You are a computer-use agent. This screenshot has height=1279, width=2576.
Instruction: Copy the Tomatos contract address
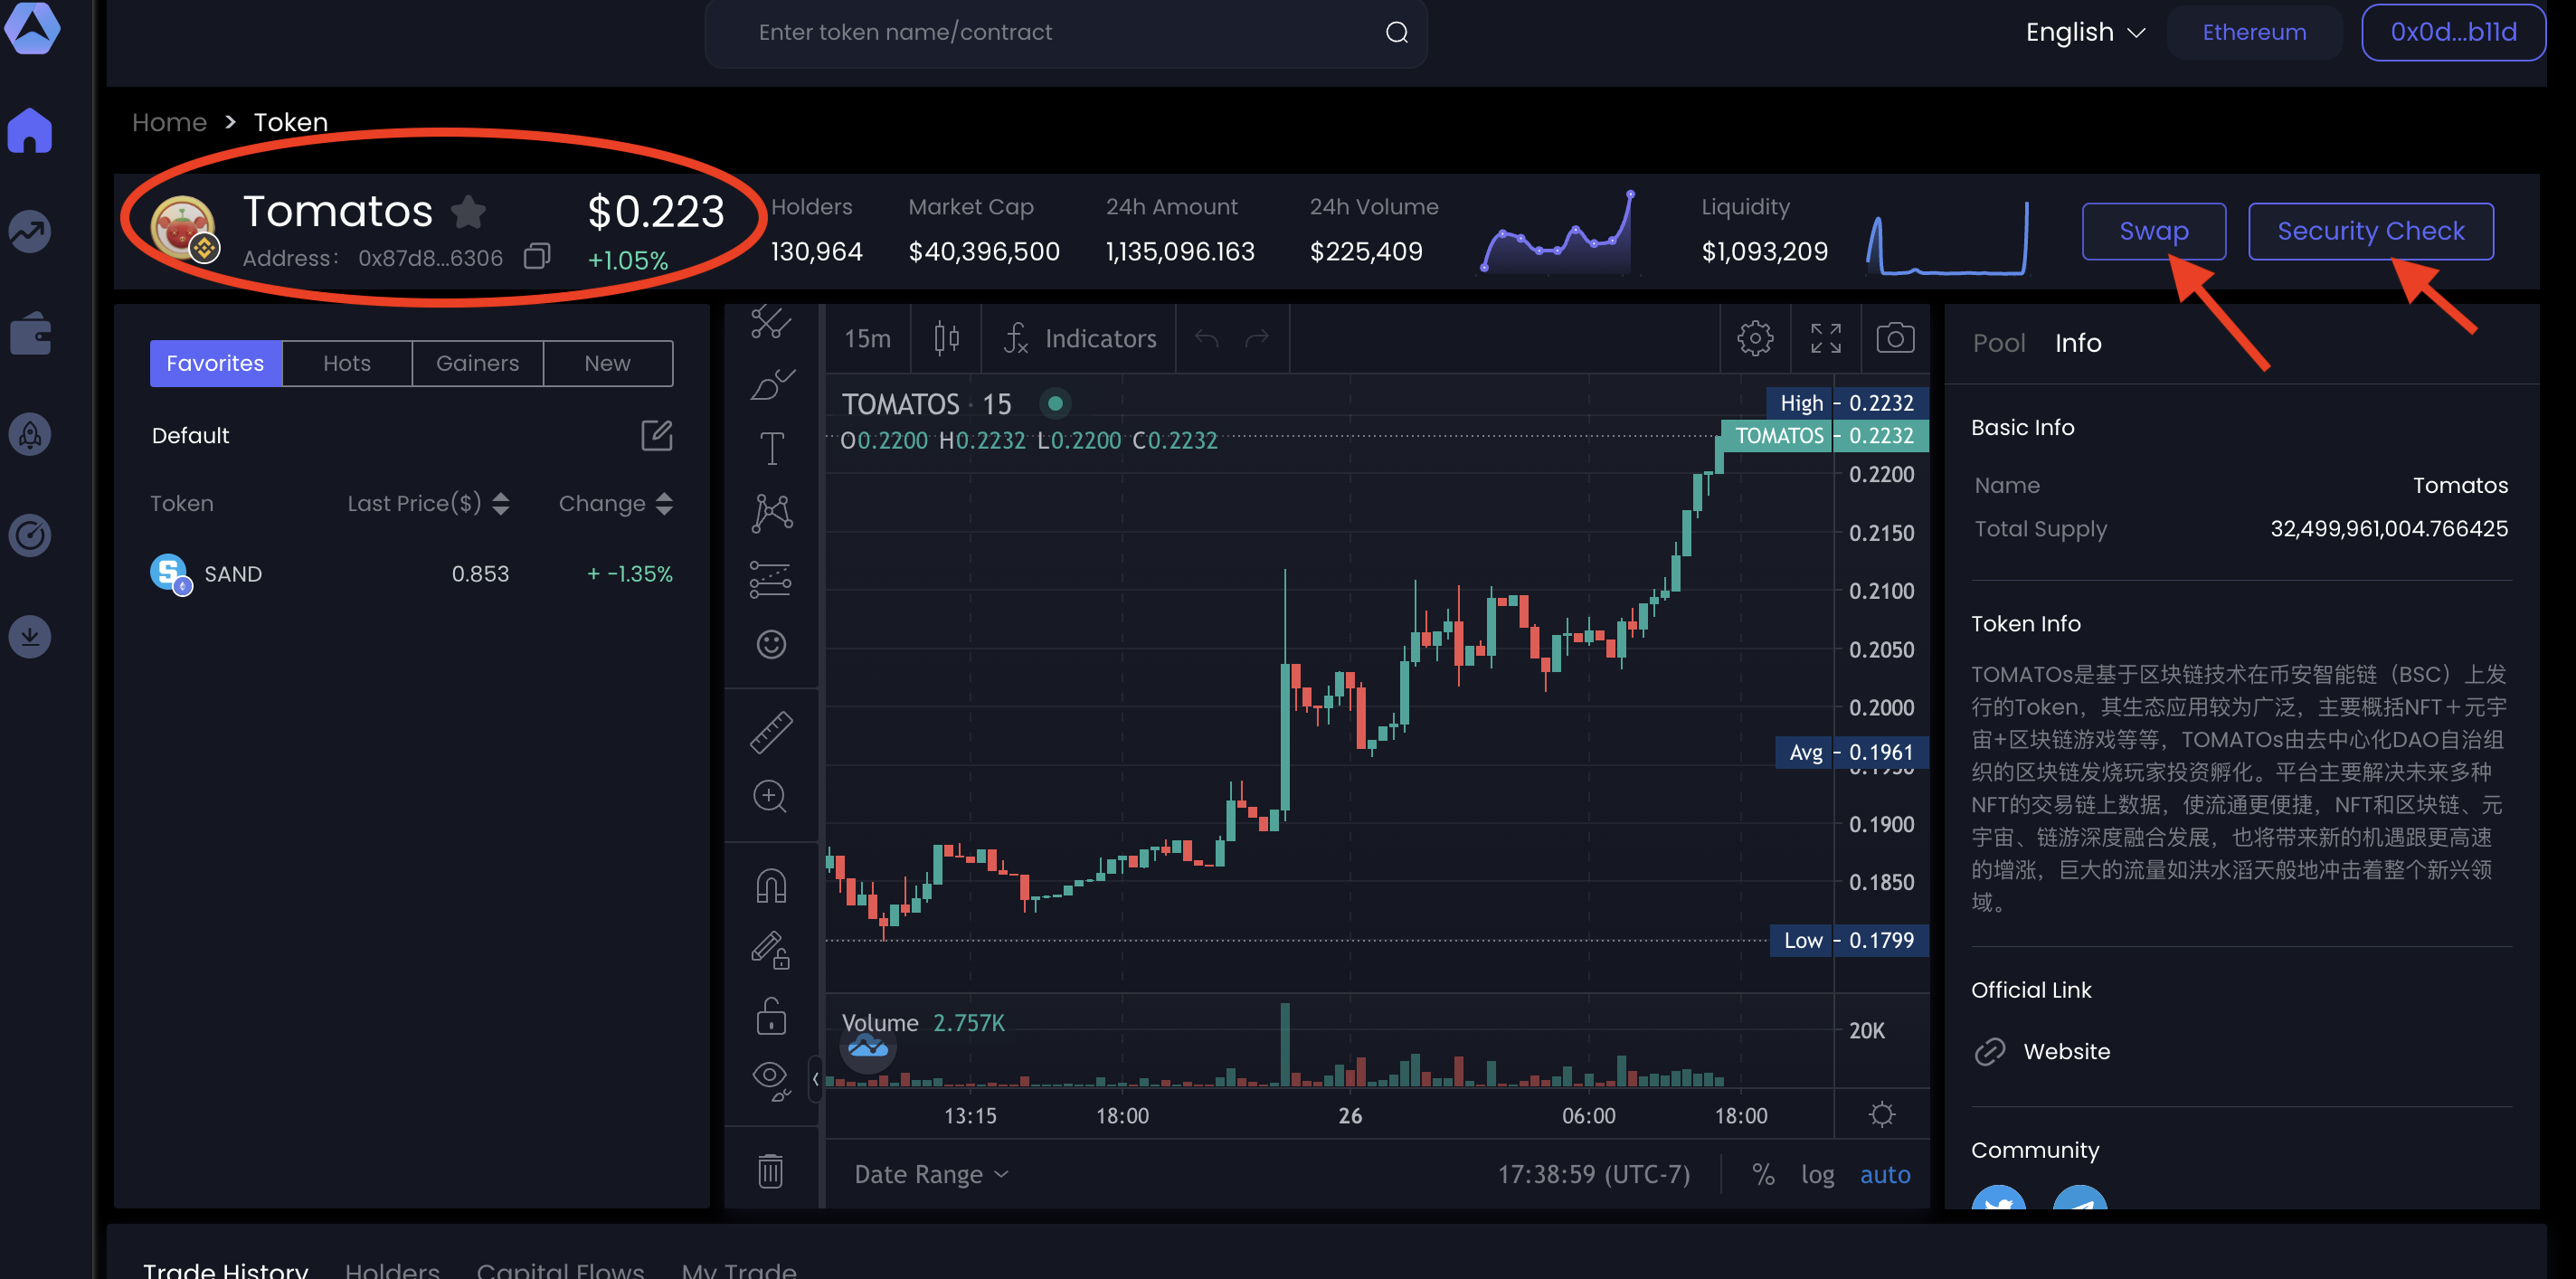tap(537, 257)
